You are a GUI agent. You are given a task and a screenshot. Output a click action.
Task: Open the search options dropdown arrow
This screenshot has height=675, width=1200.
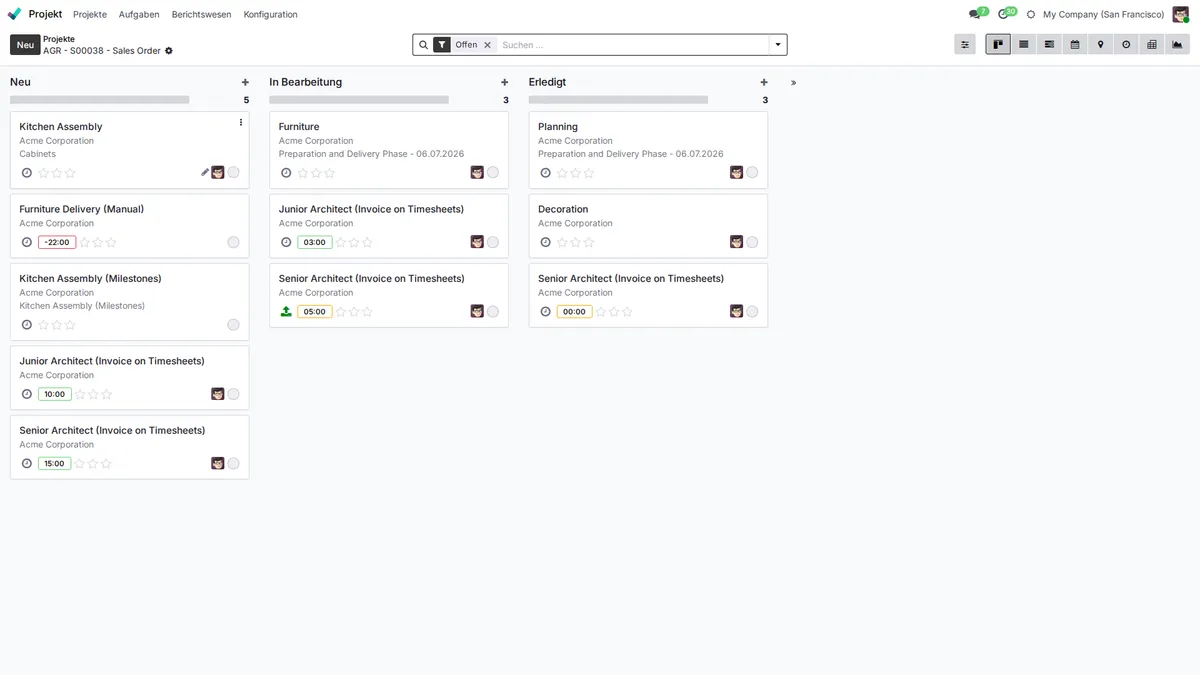[x=778, y=45]
